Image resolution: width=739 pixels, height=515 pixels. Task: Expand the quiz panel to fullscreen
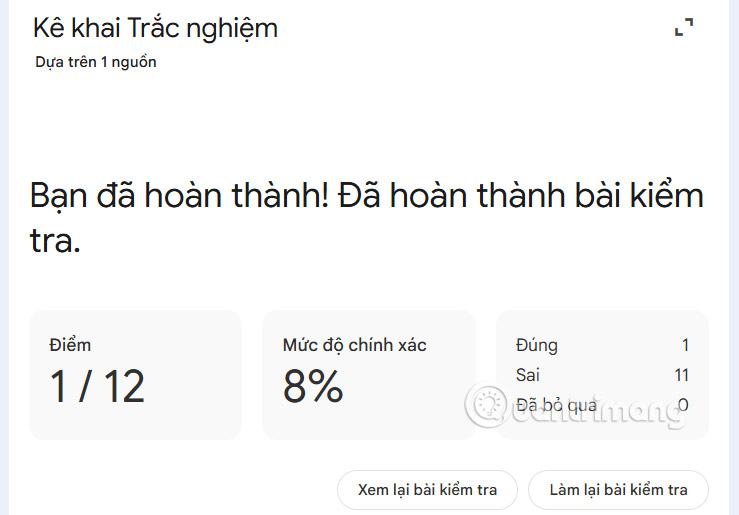[x=684, y=28]
